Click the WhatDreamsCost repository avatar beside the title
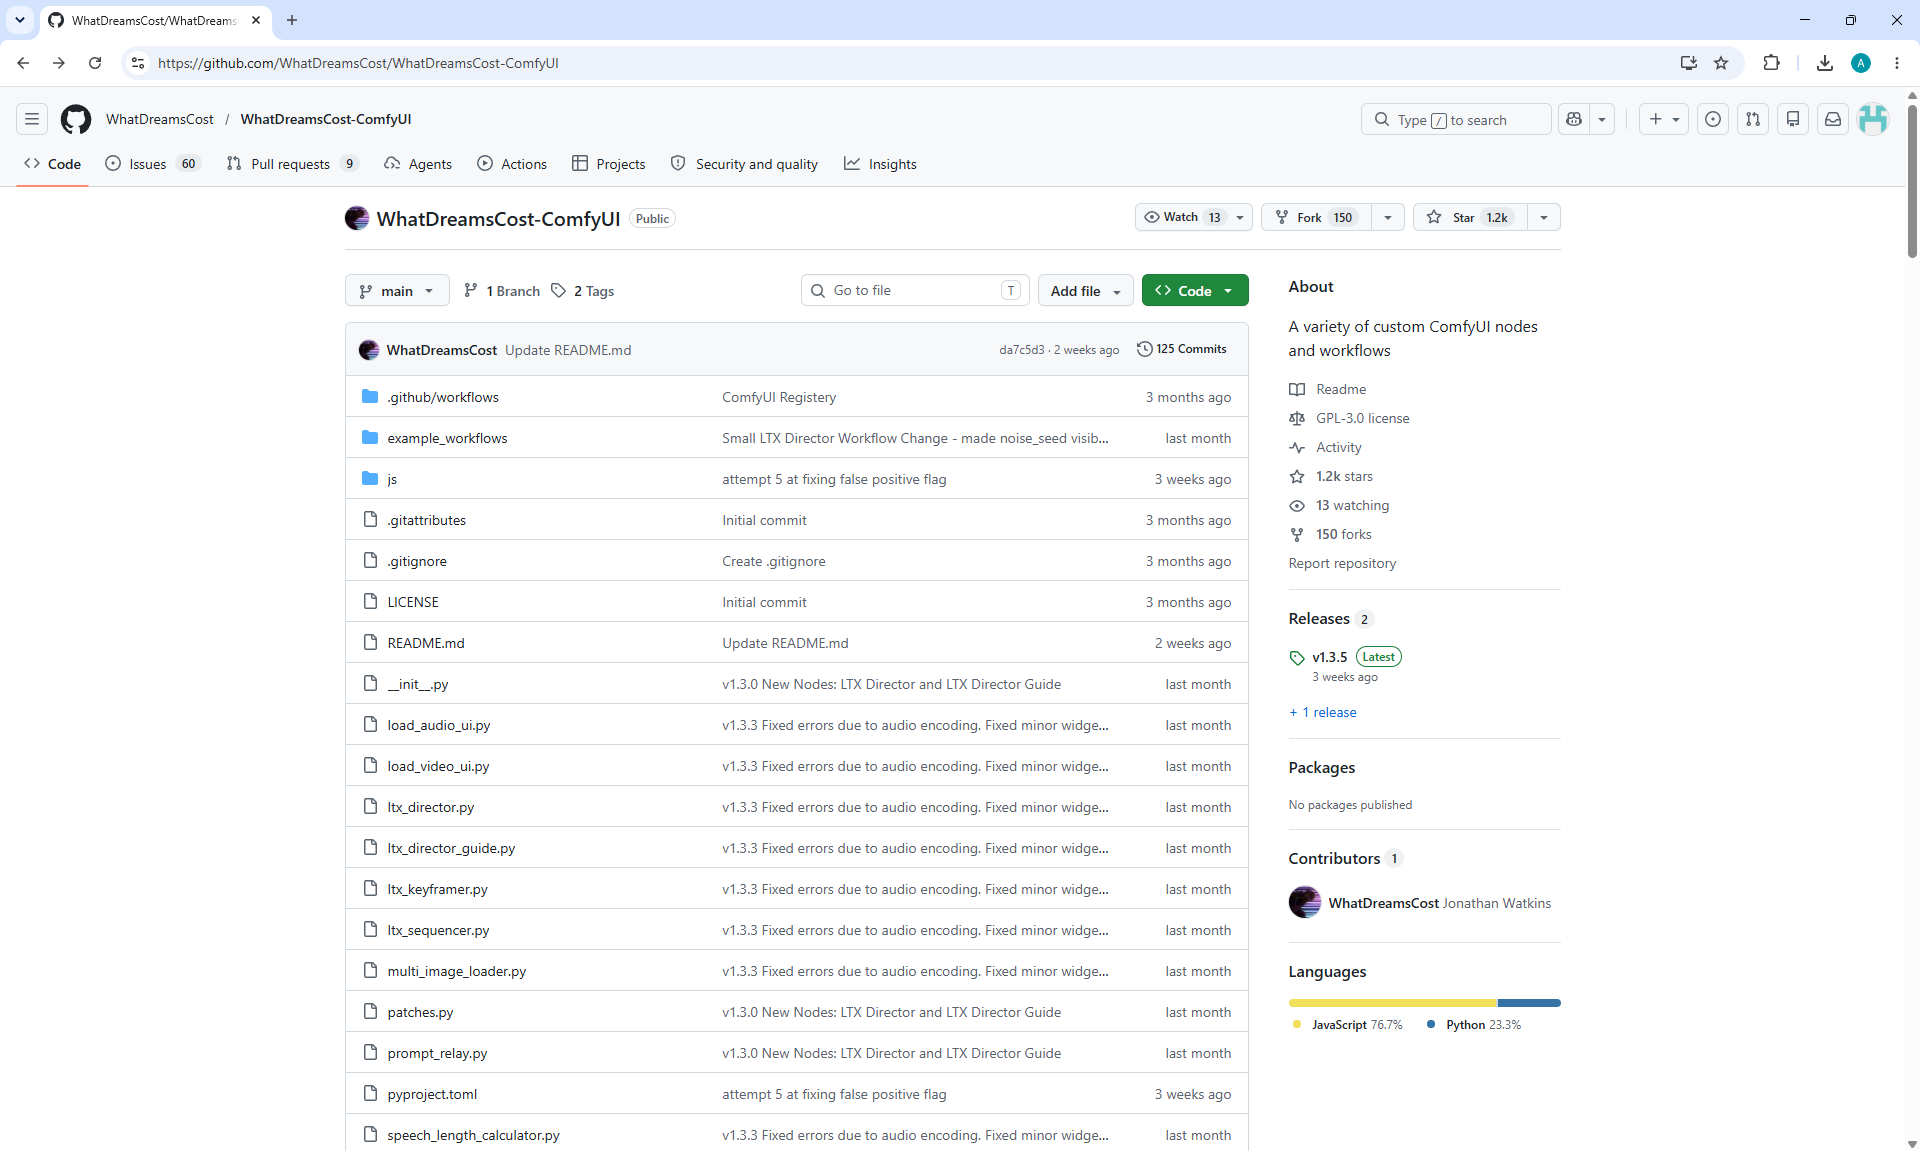The height and width of the screenshot is (1151, 1920). pyautogui.click(x=357, y=218)
